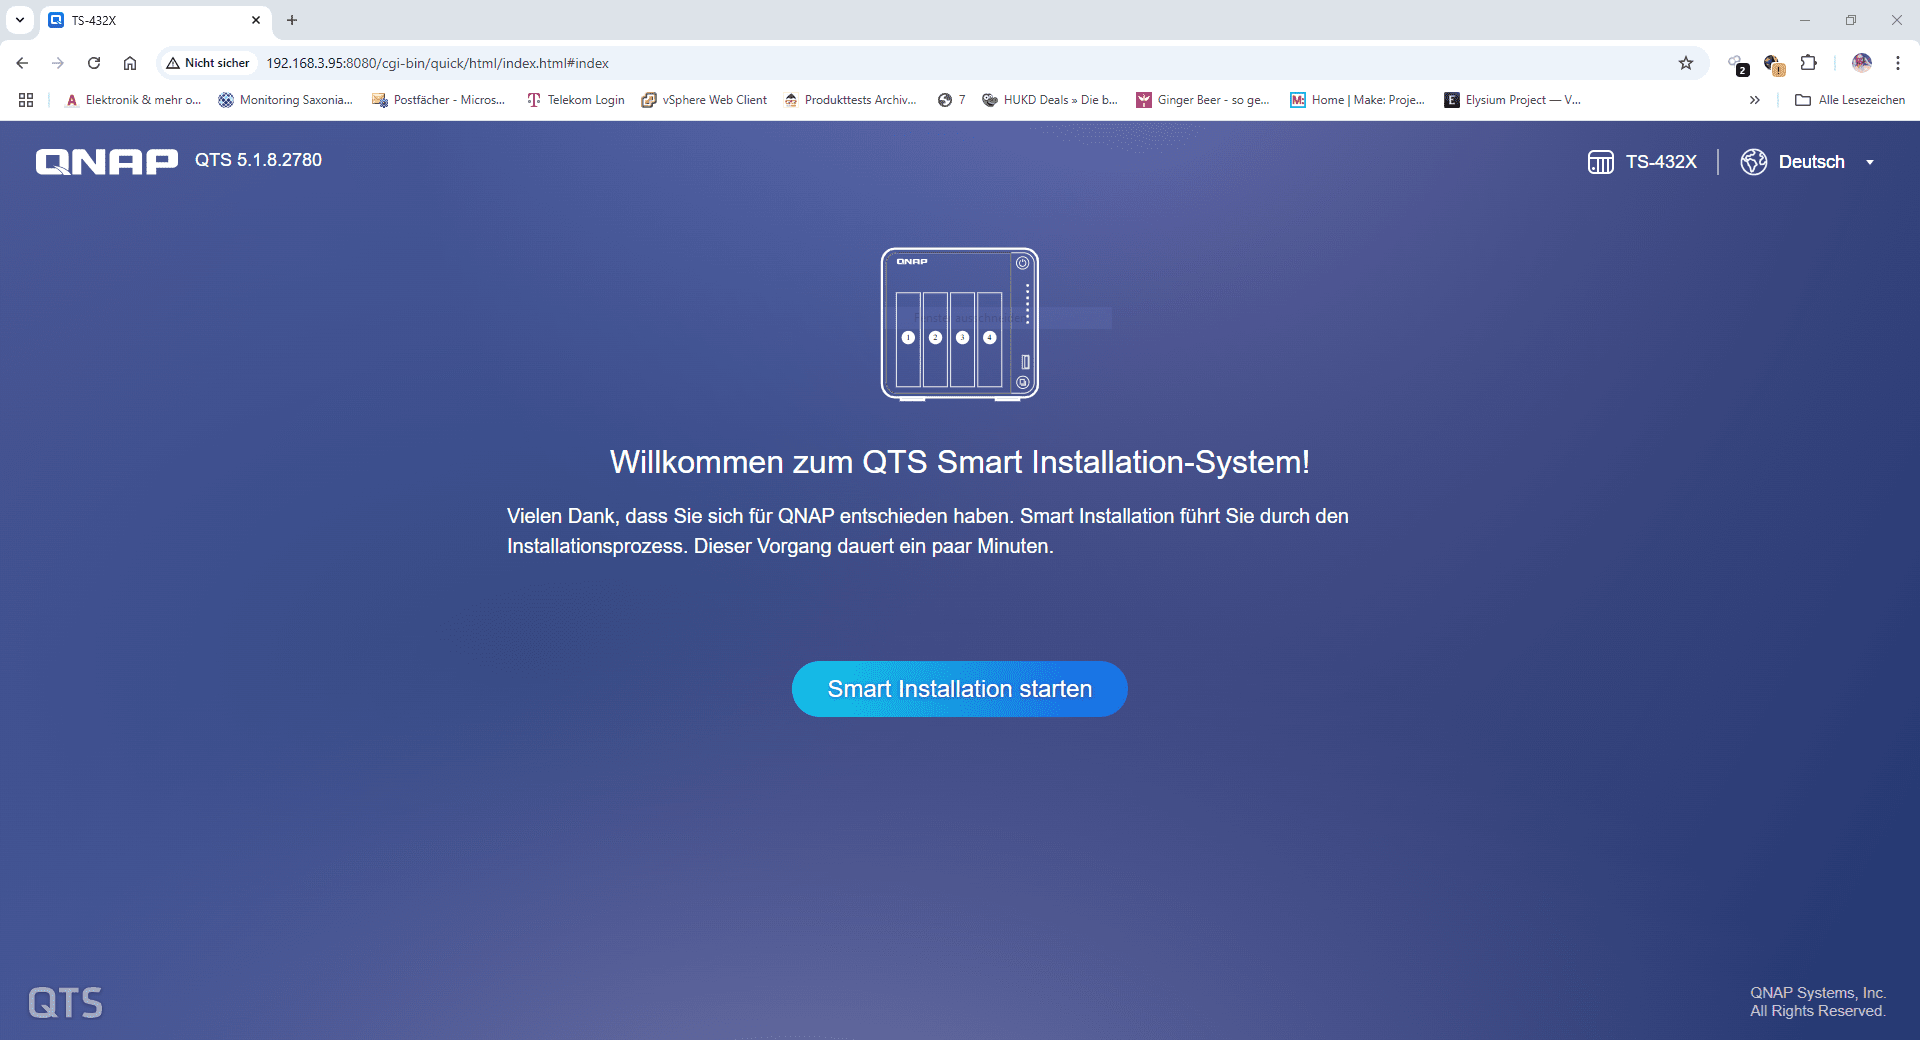This screenshot has width=1920, height=1040.
Task: Bookmark this page with the star
Action: 1686,63
